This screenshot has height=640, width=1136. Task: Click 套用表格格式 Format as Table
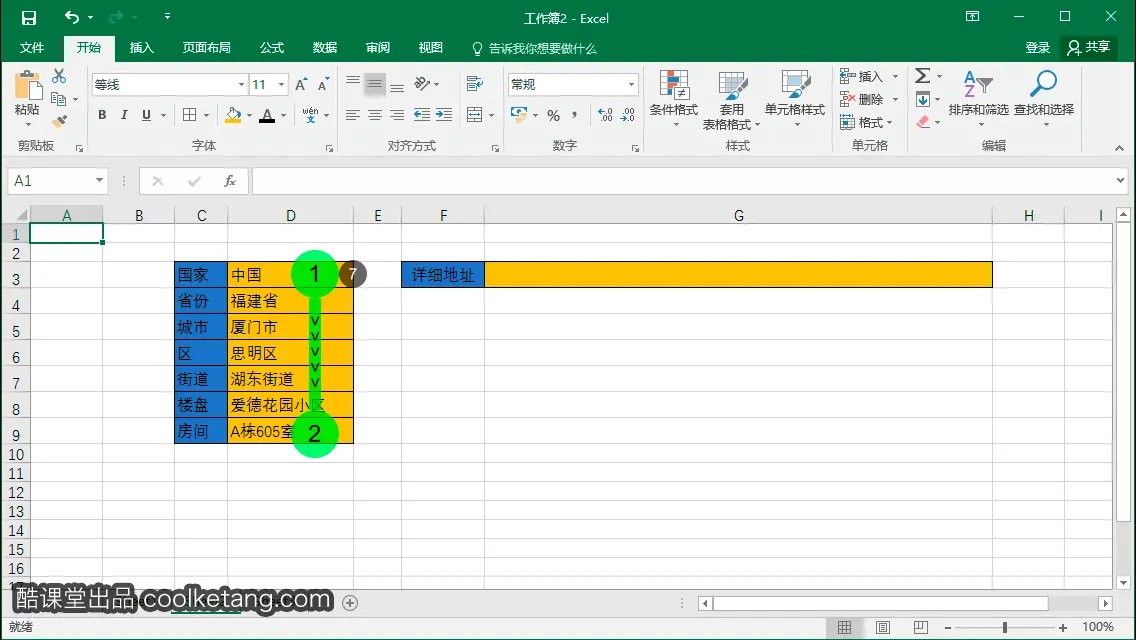tap(731, 100)
